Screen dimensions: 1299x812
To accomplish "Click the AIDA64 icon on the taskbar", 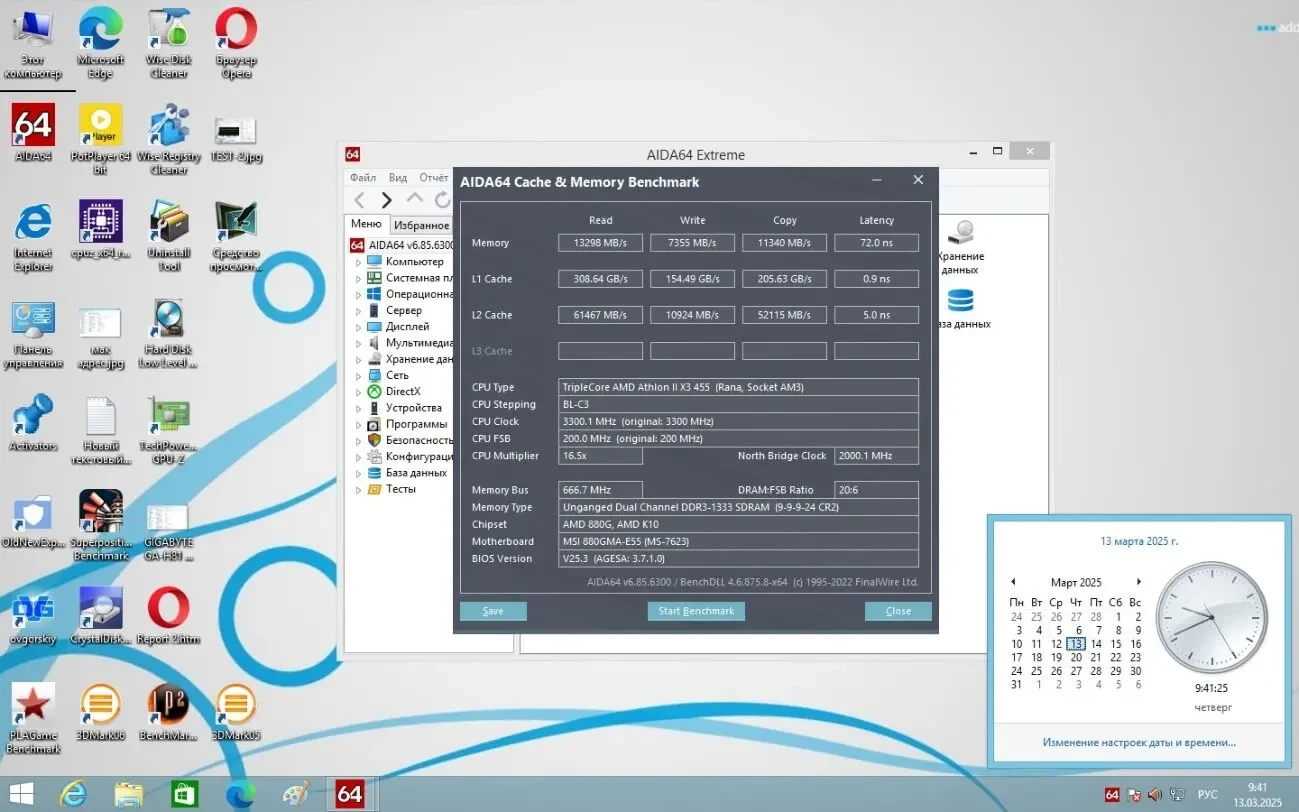I will [349, 793].
